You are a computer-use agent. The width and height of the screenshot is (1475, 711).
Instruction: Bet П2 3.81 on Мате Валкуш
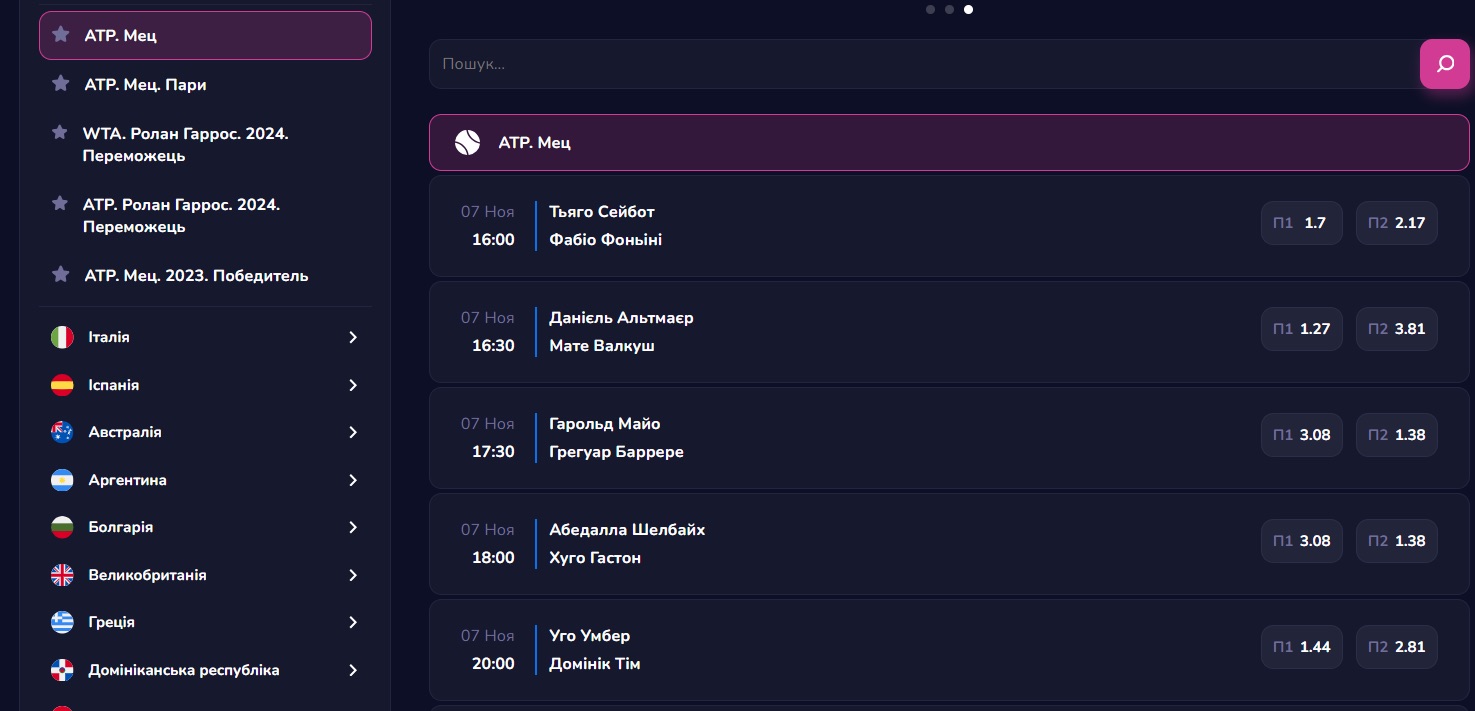coord(1397,329)
